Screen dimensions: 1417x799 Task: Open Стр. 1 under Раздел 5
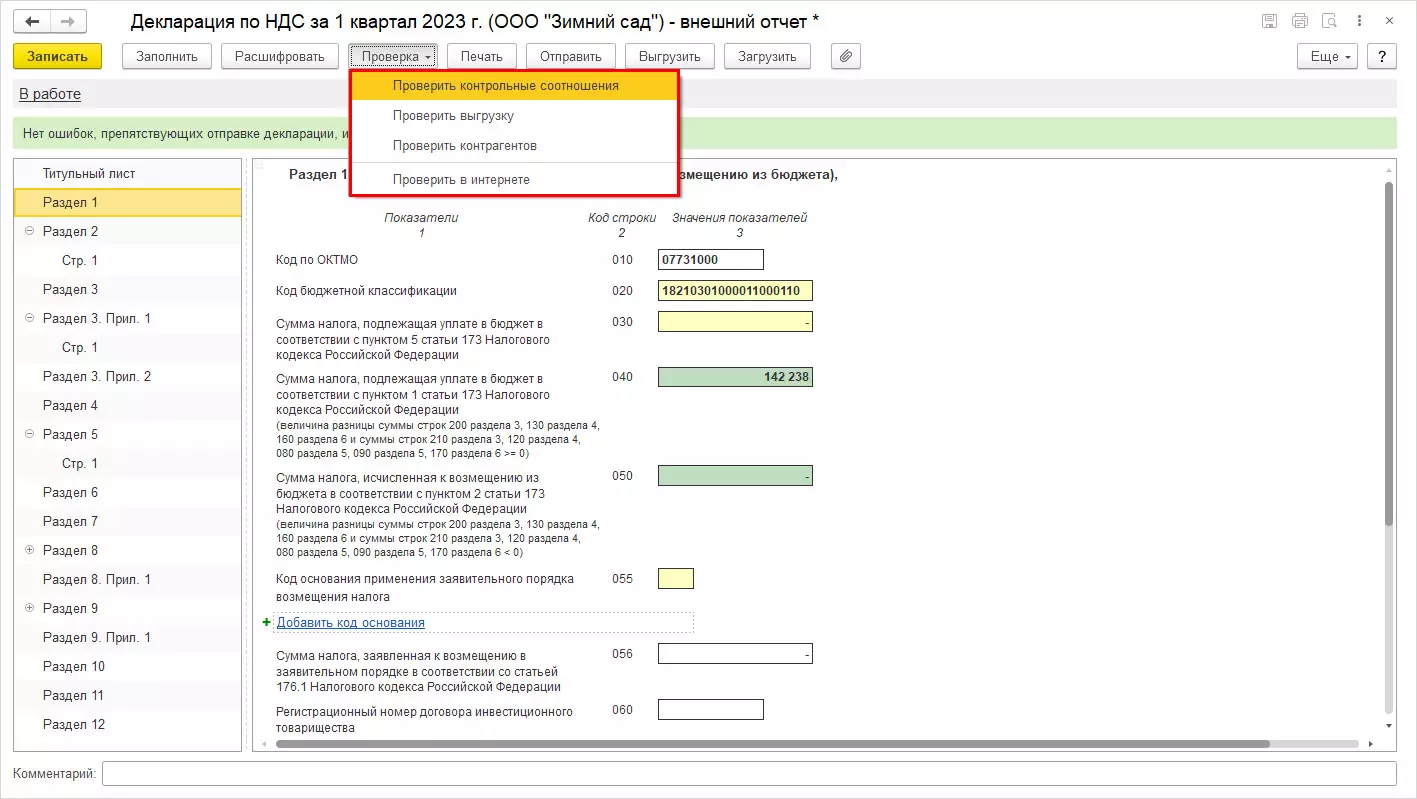(x=128, y=464)
